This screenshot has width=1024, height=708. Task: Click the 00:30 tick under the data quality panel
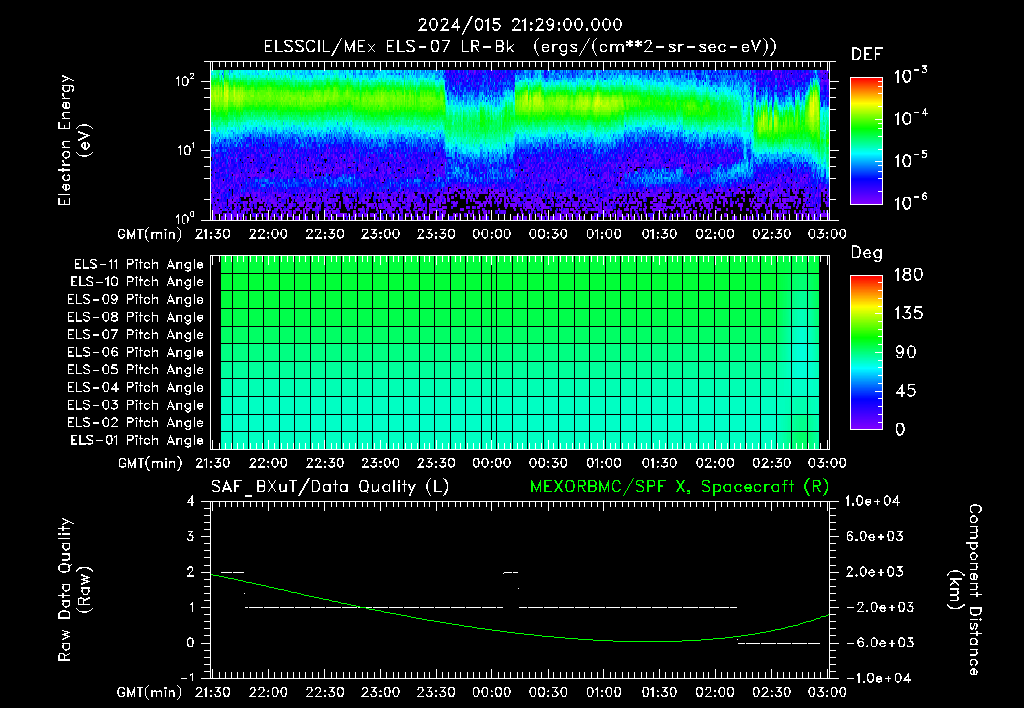coord(548,692)
